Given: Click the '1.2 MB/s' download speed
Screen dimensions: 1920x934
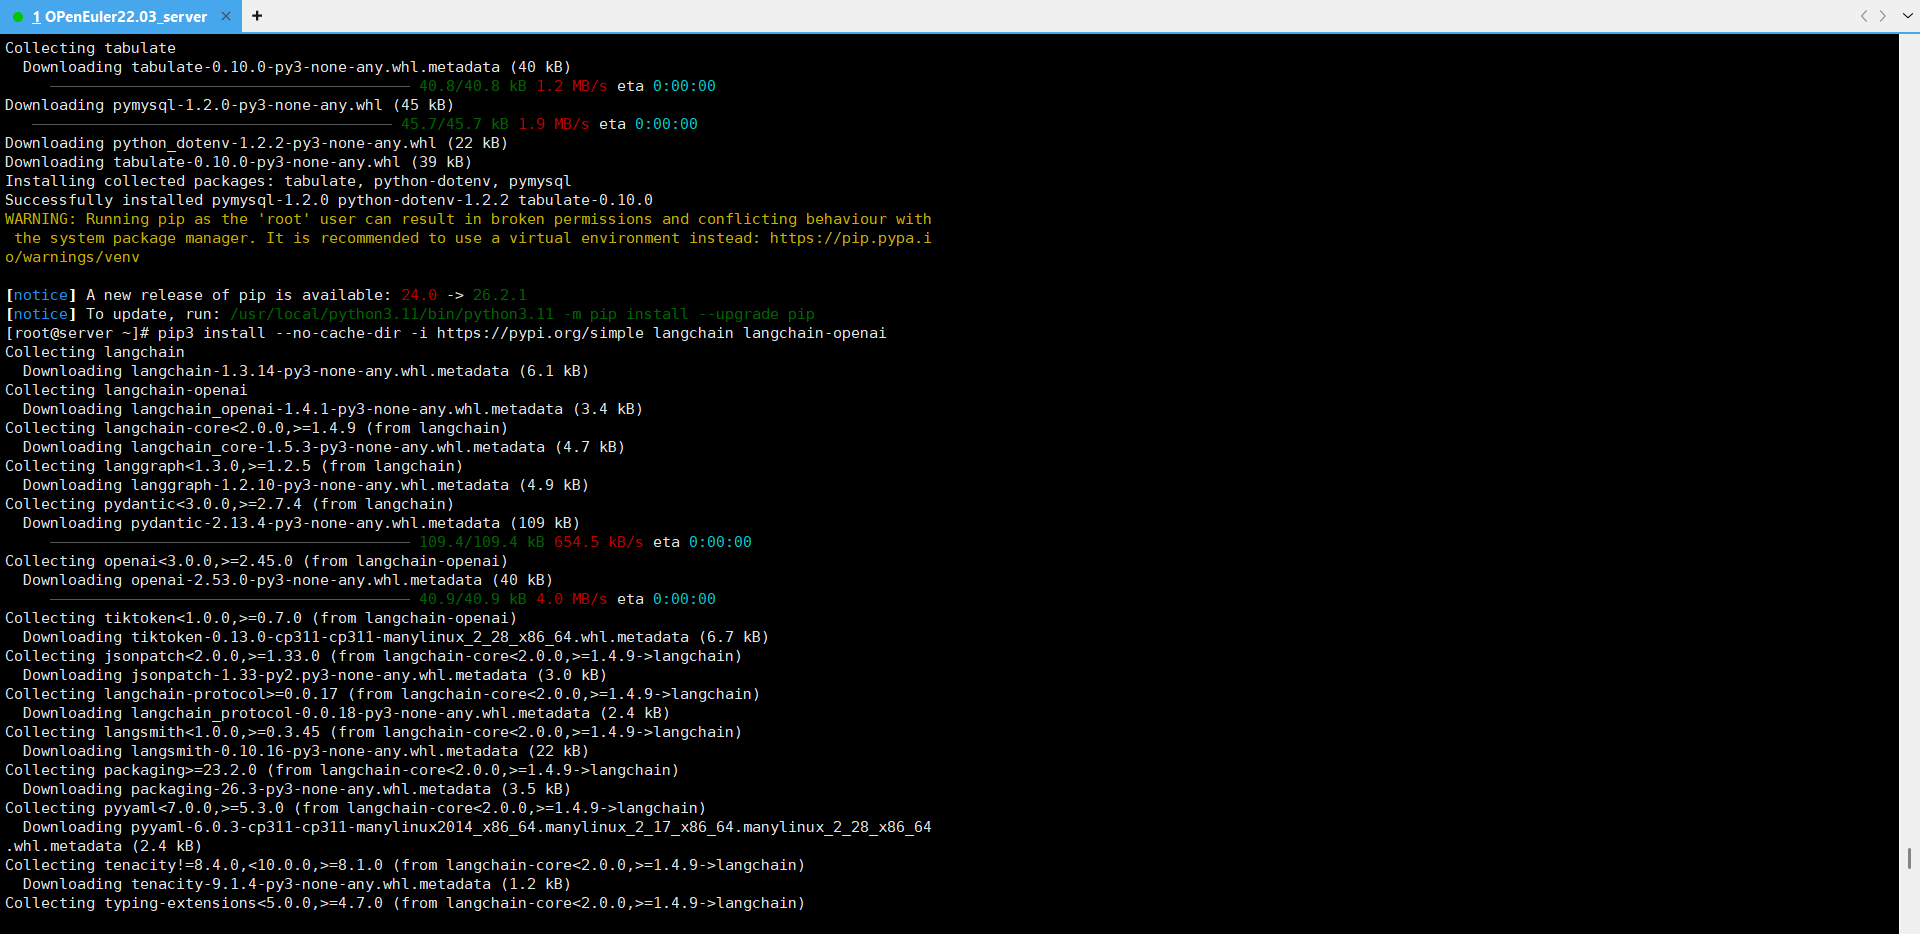Looking at the screenshot, I should pyautogui.click(x=572, y=86).
